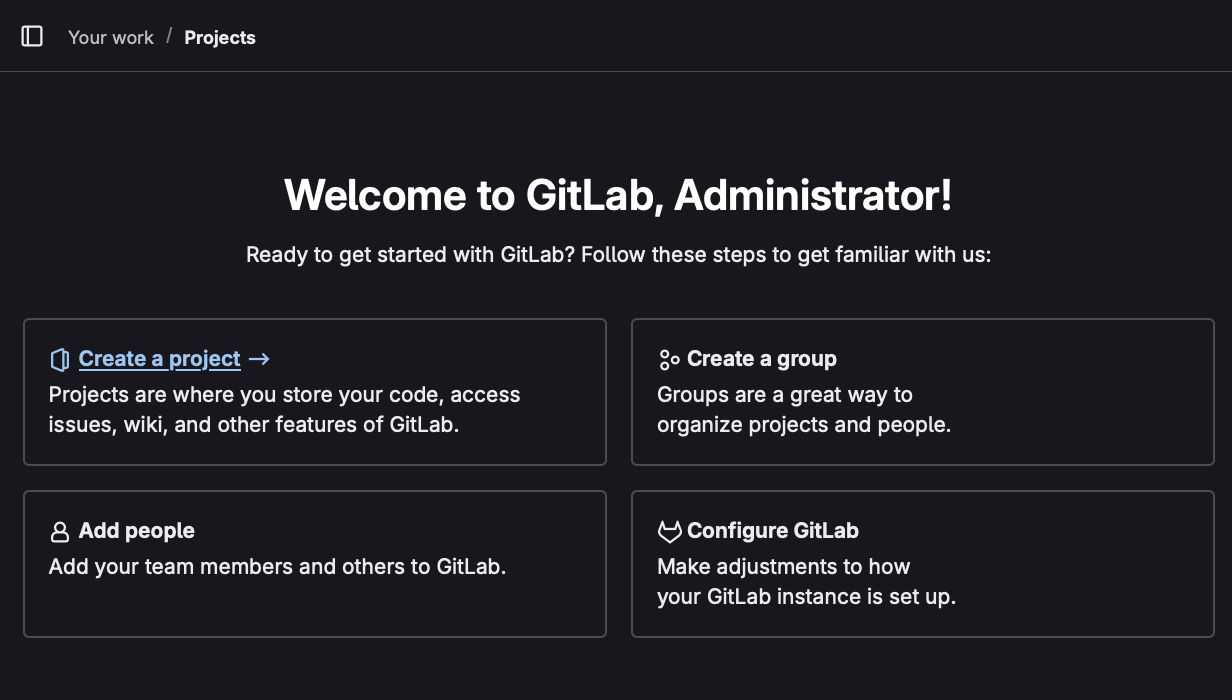The image size is (1232, 700).
Task: Click the second description line mentioning wiki
Action: coord(253,424)
